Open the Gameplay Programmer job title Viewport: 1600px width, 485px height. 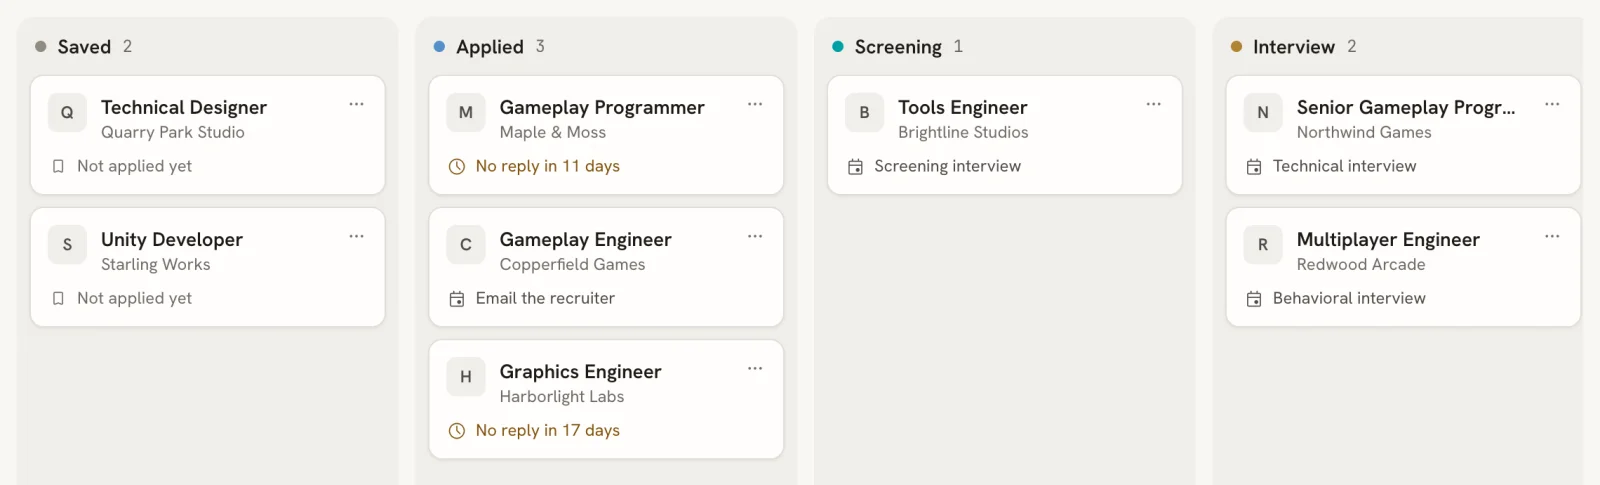(602, 107)
